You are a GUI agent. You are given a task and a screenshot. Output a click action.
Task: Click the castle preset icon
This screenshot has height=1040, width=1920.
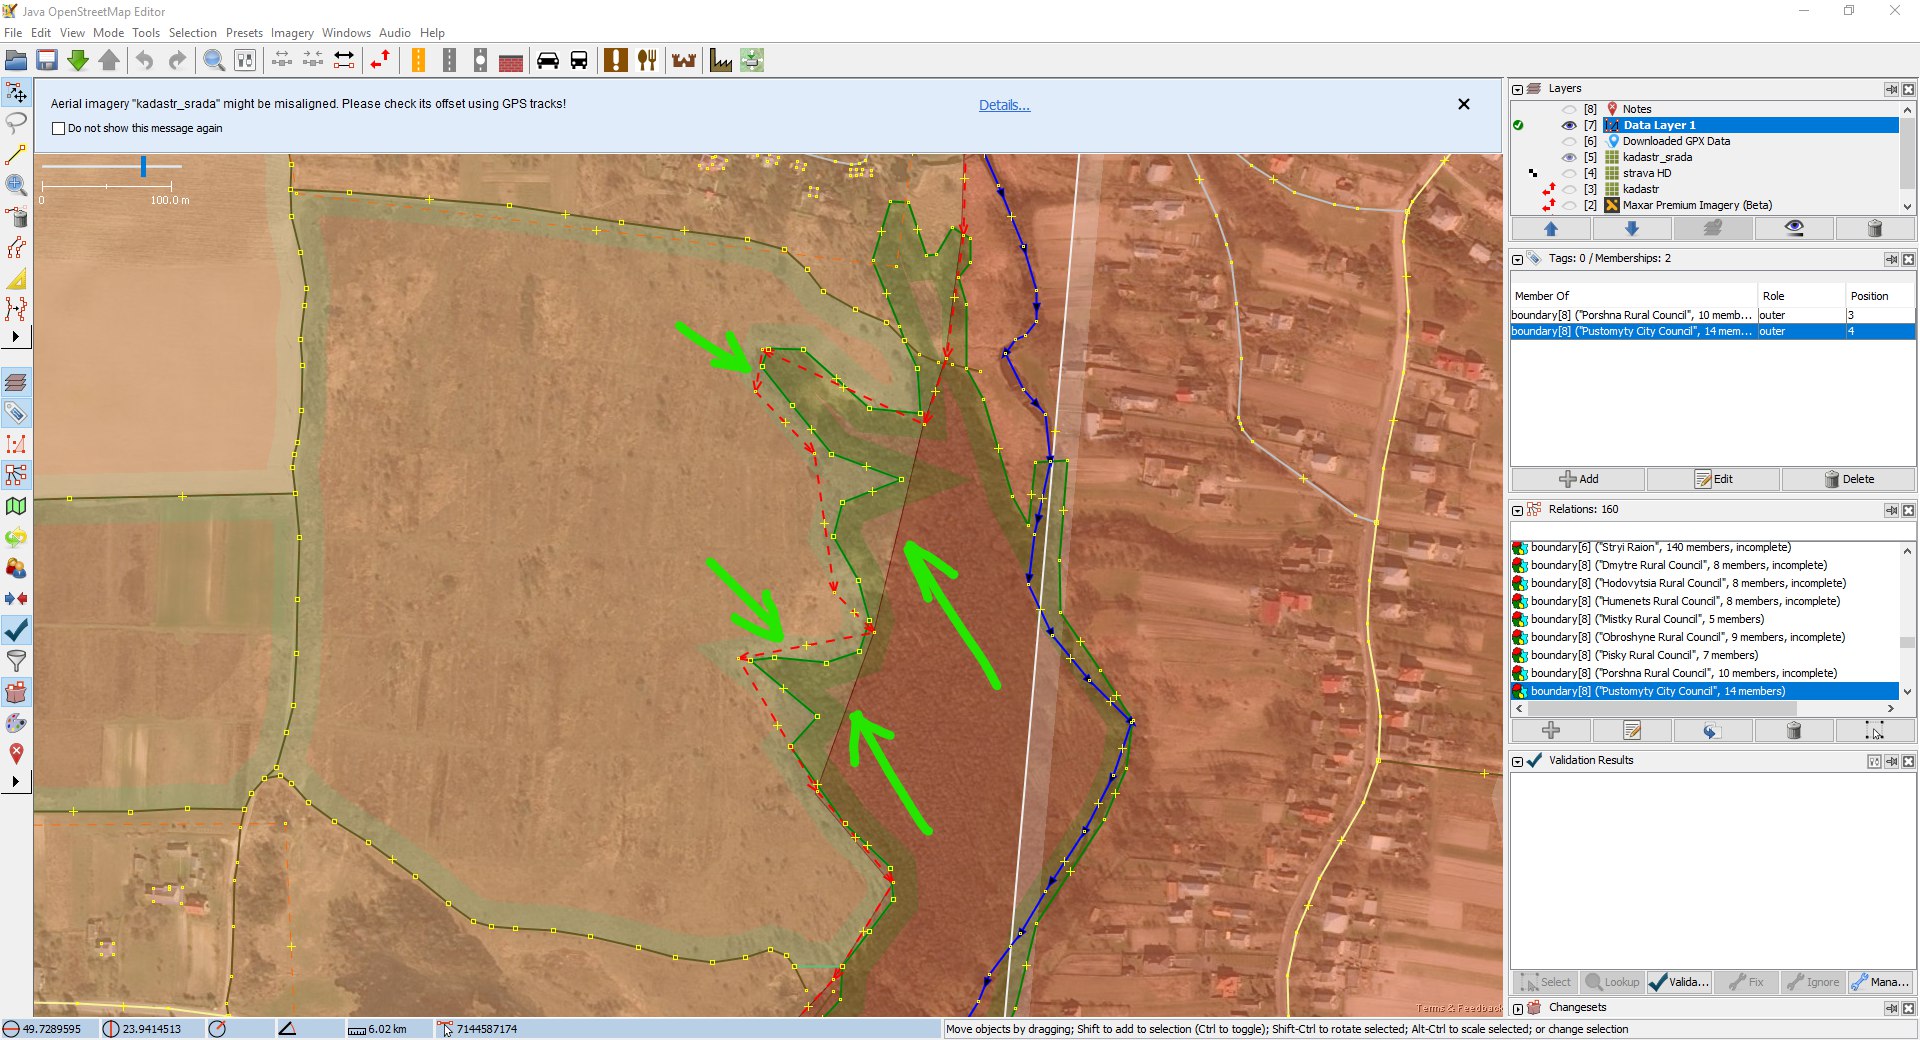pyautogui.click(x=684, y=61)
